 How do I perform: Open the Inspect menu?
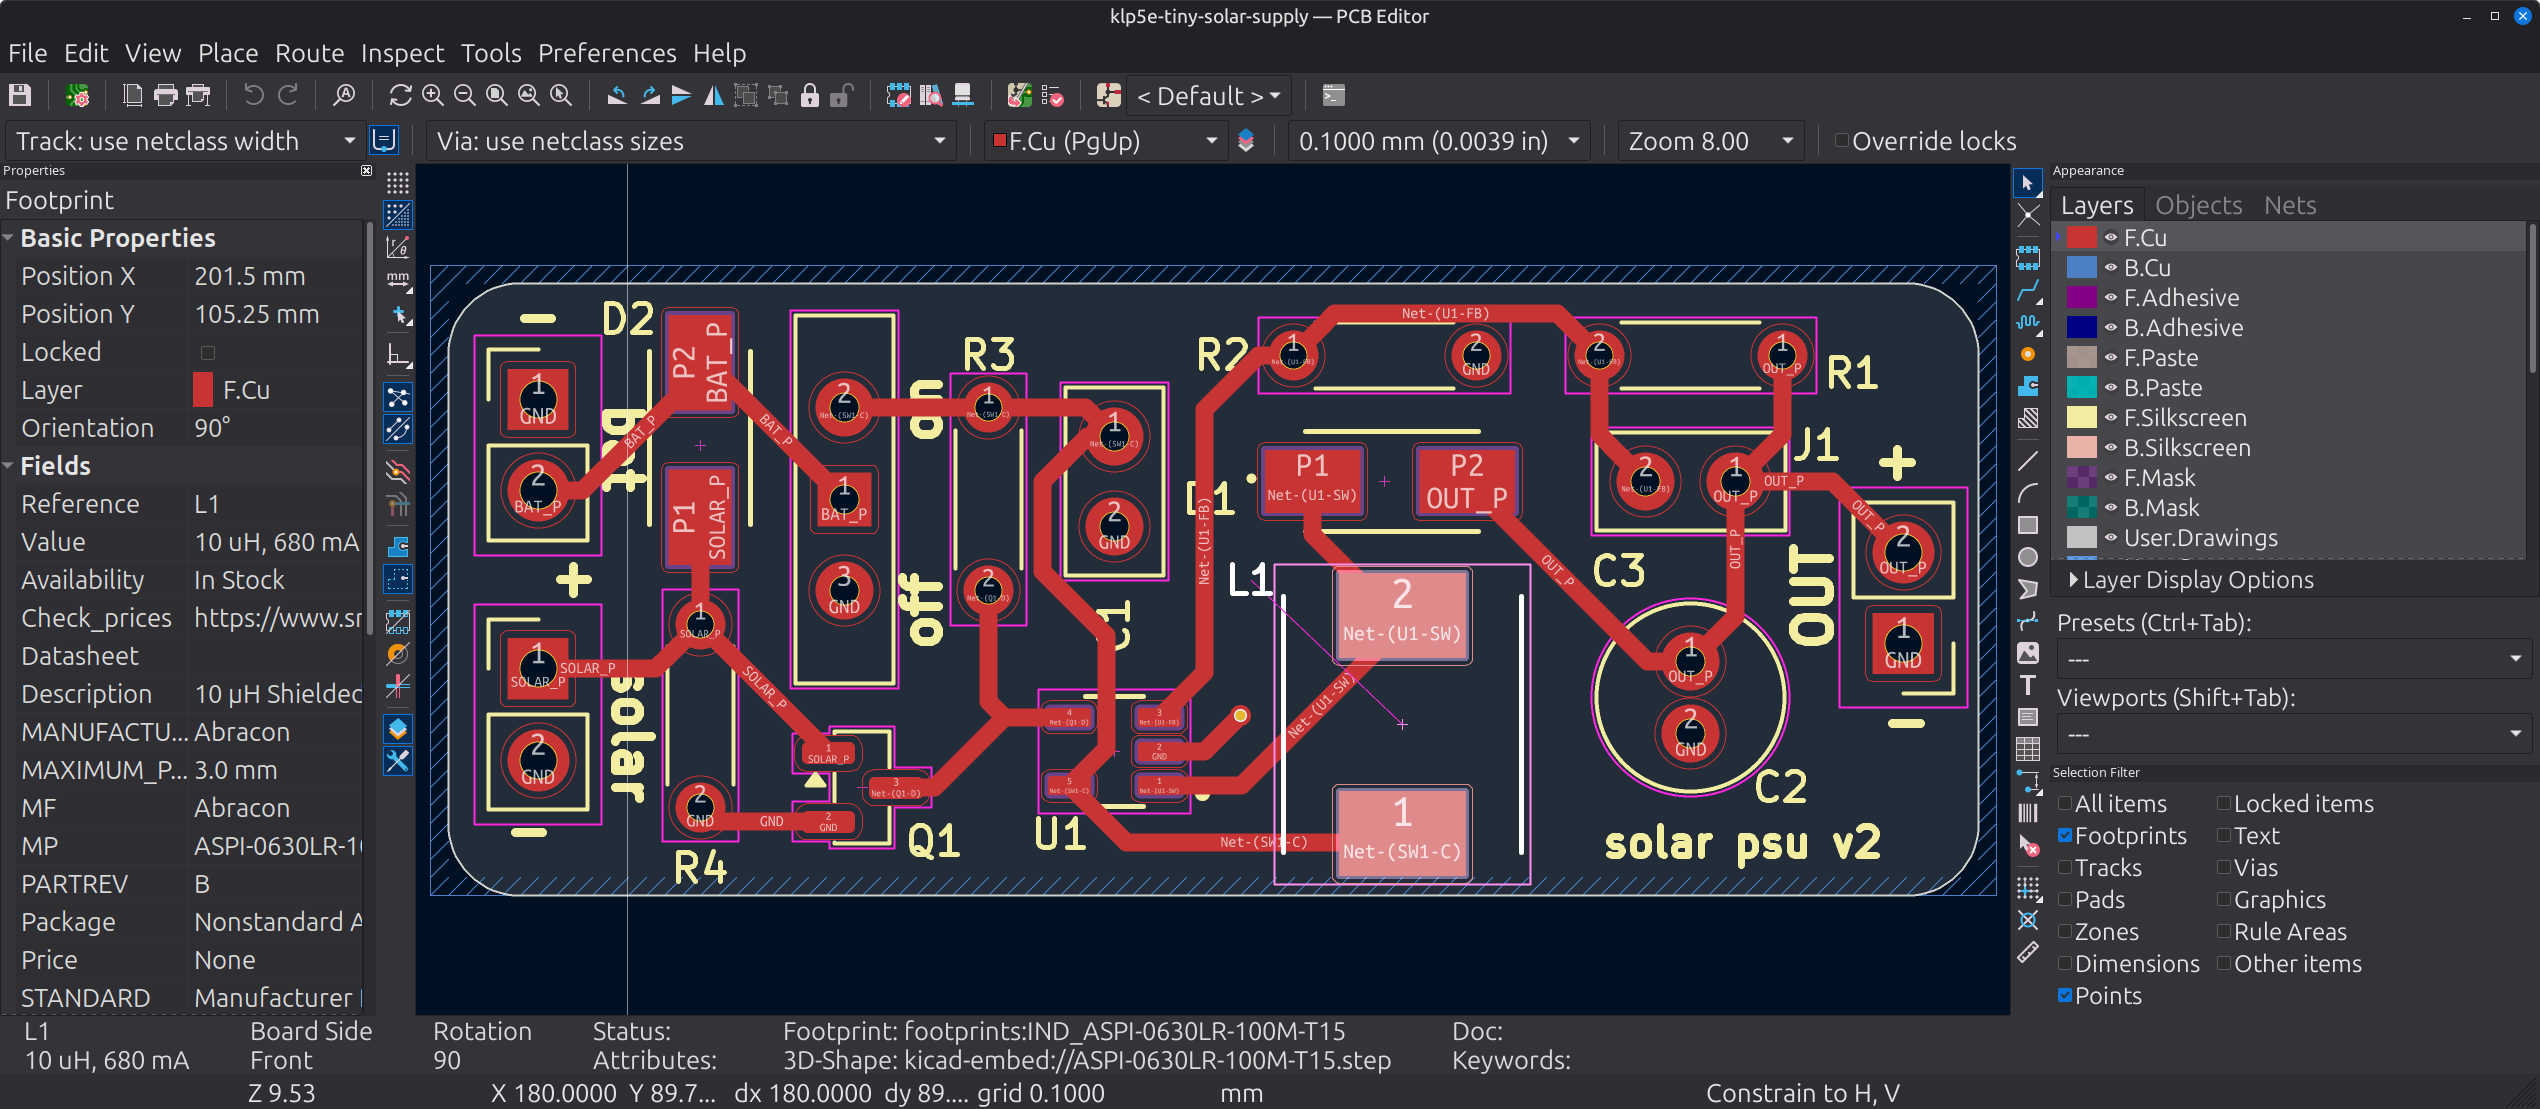click(x=402, y=53)
